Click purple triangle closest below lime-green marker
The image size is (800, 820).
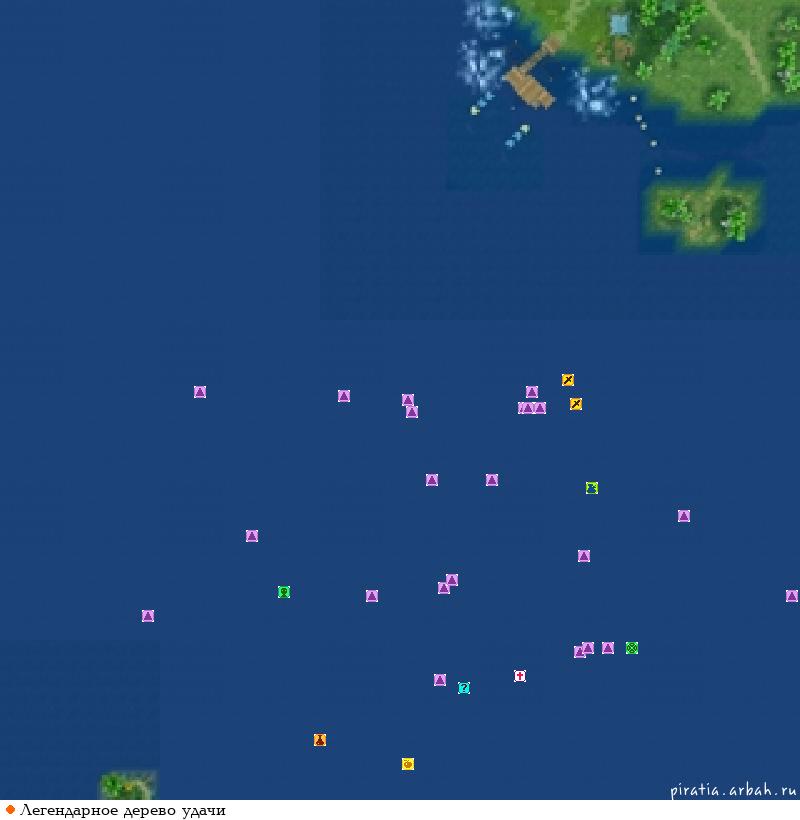pos(584,556)
